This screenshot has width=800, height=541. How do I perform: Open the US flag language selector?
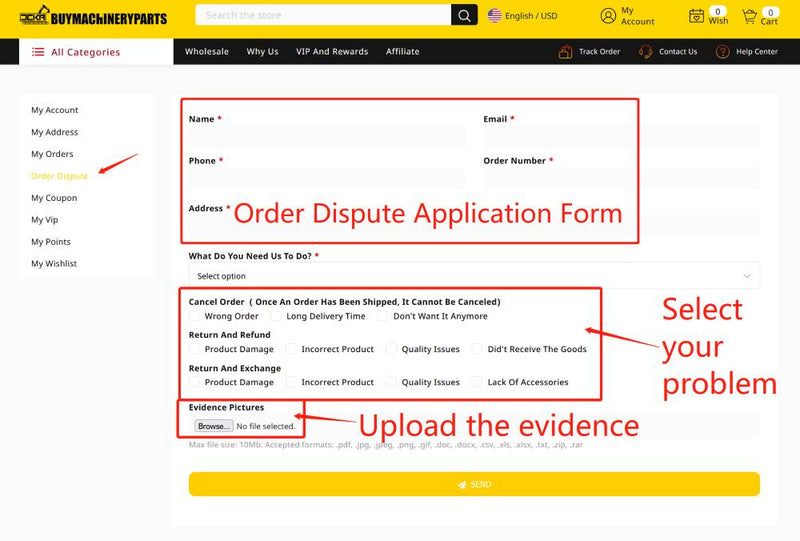click(x=494, y=16)
